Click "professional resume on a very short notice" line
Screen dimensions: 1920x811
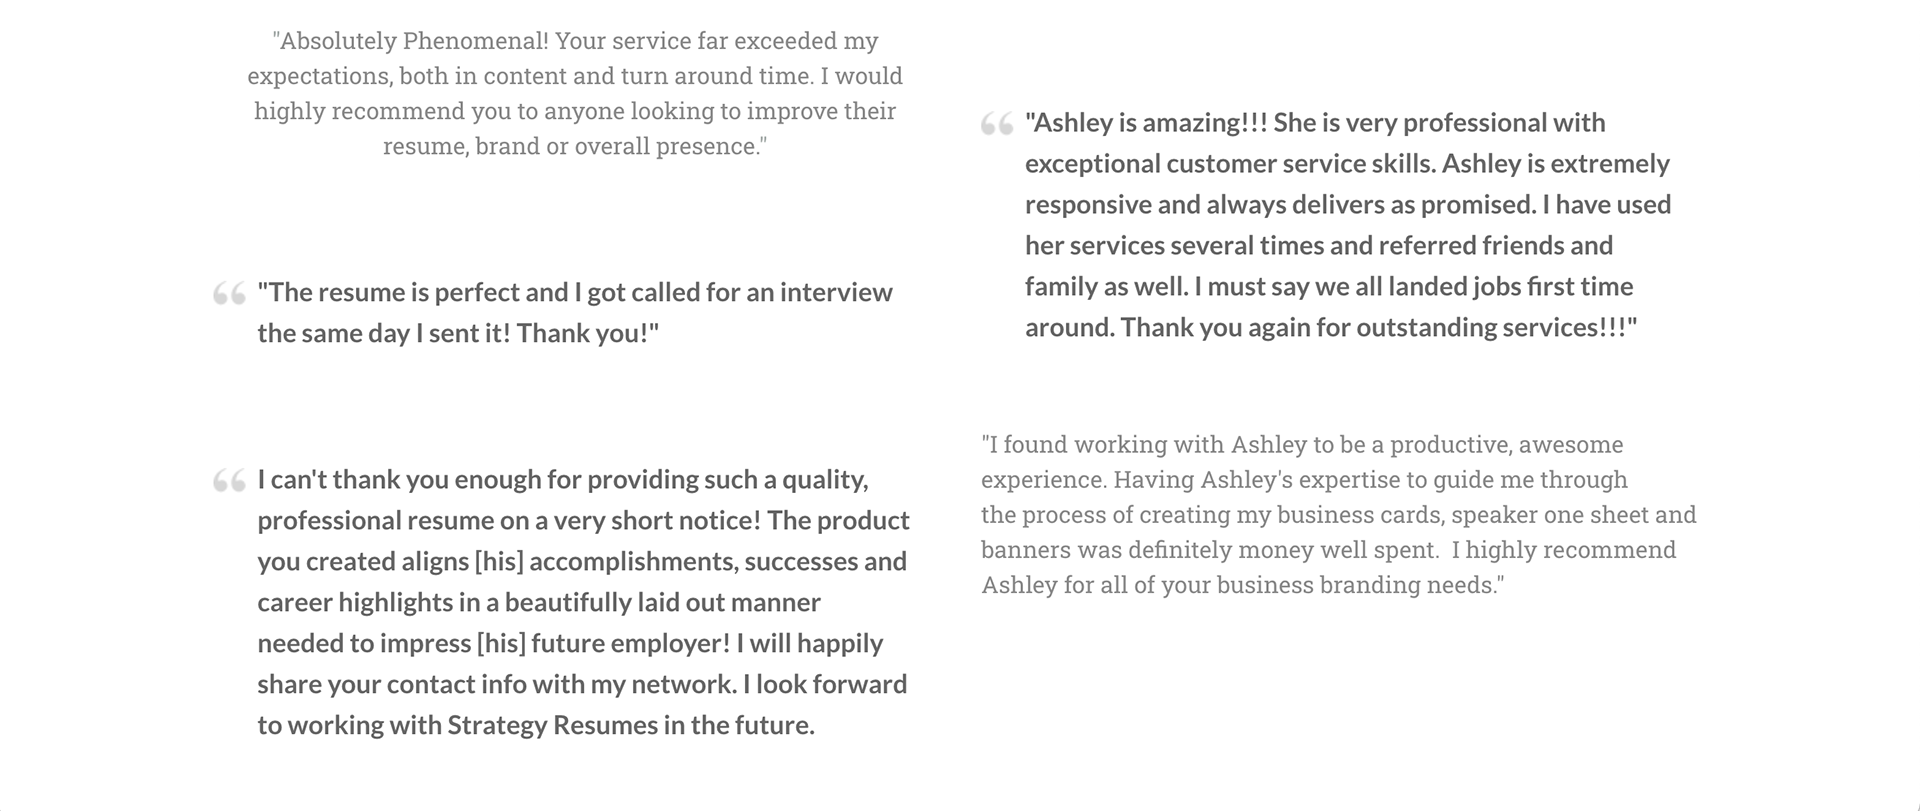[583, 520]
